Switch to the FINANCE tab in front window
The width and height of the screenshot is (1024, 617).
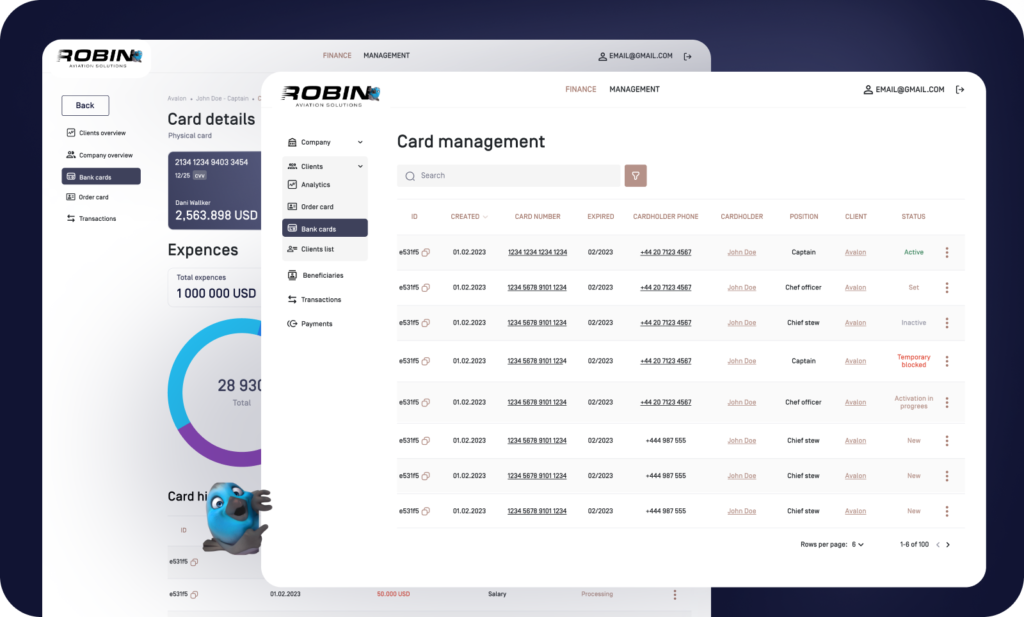[x=580, y=89]
